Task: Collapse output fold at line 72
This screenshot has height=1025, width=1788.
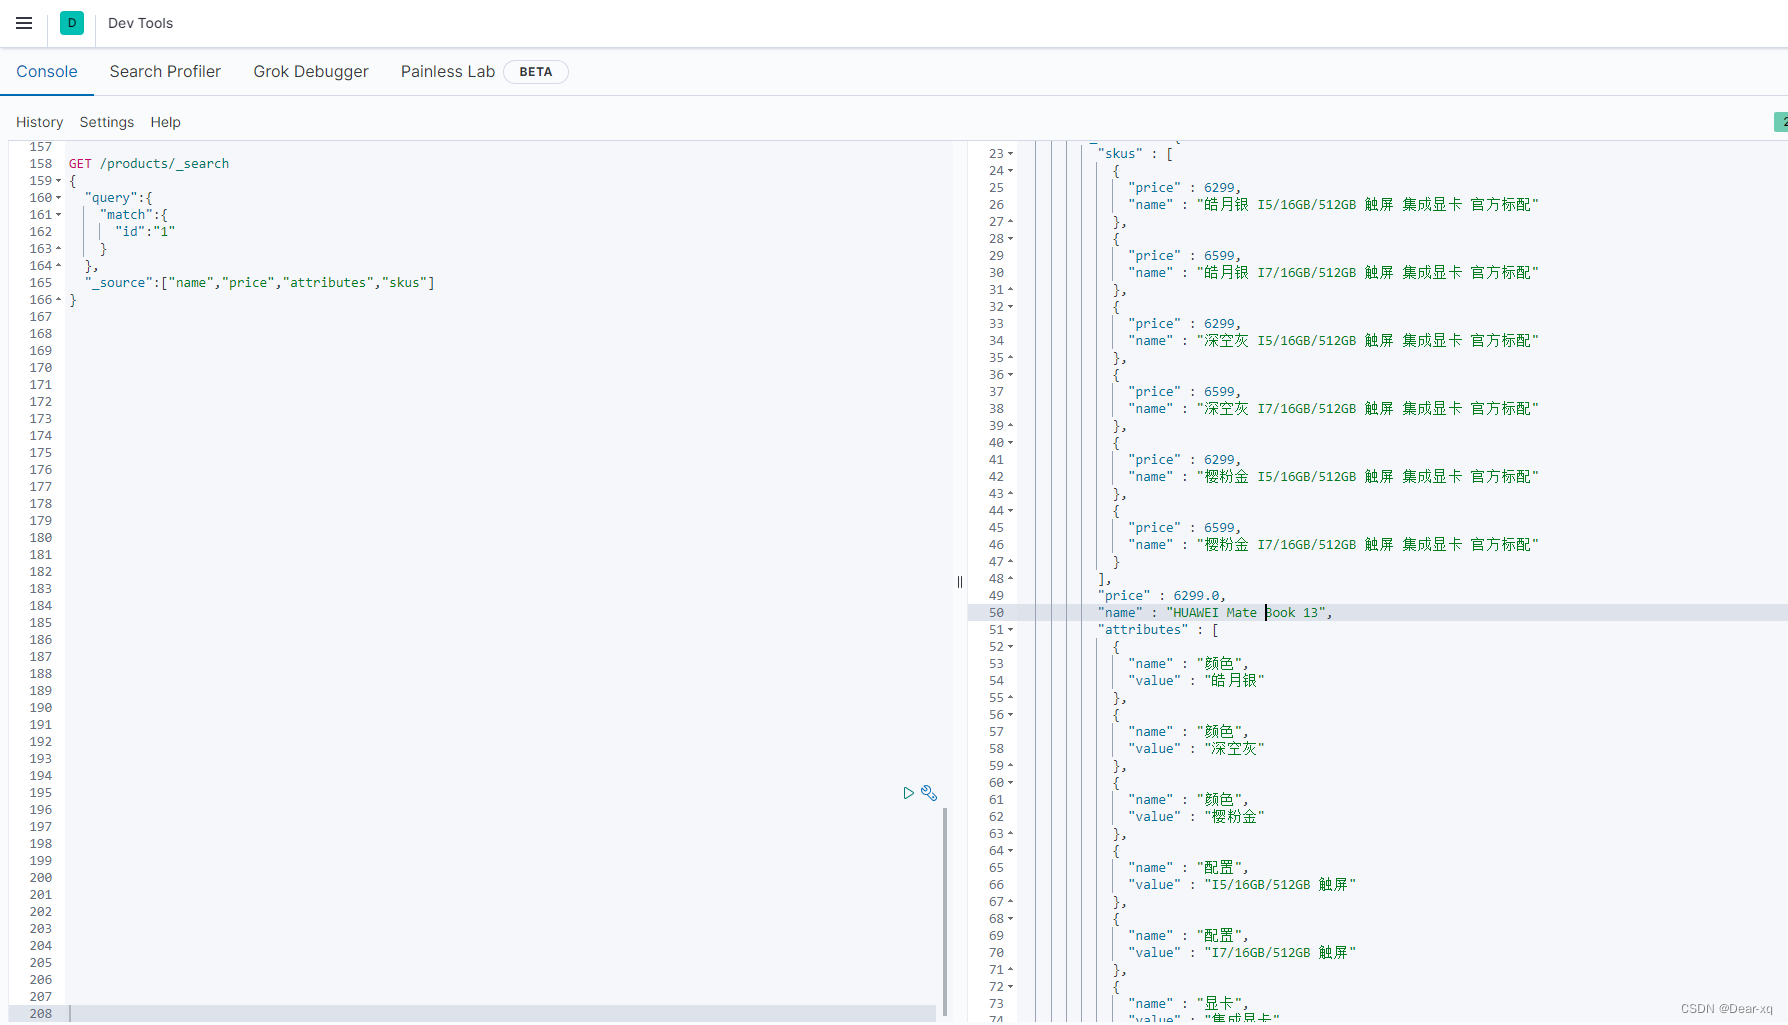Action: [x=1010, y=987]
